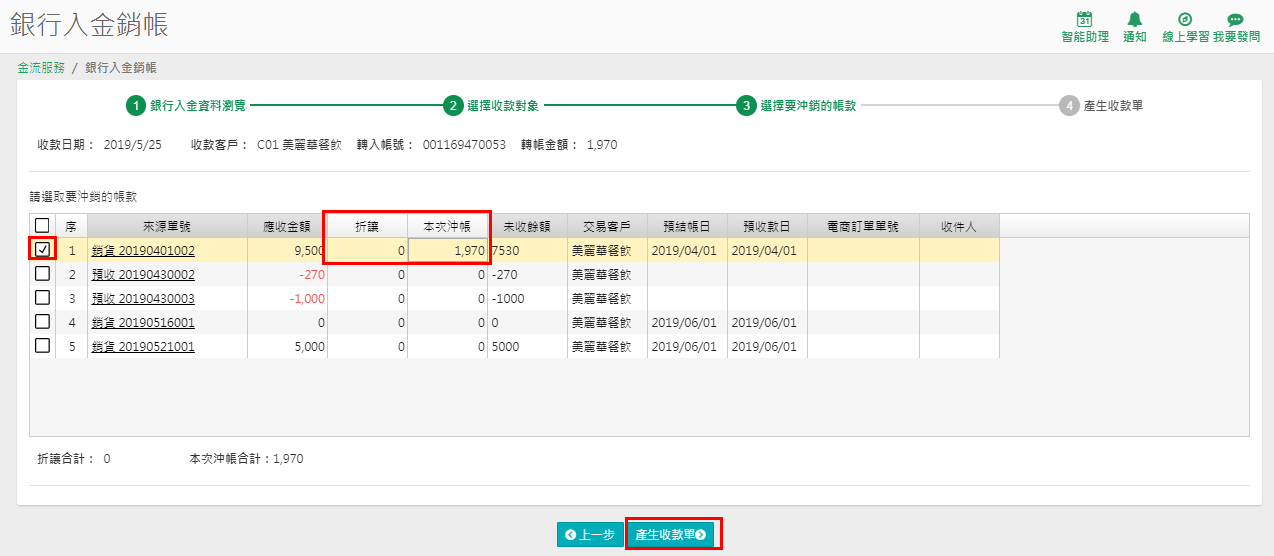Sort by the 應收金額 column header
Viewport: 1274px width, 556px height.
(x=287, y=226)
